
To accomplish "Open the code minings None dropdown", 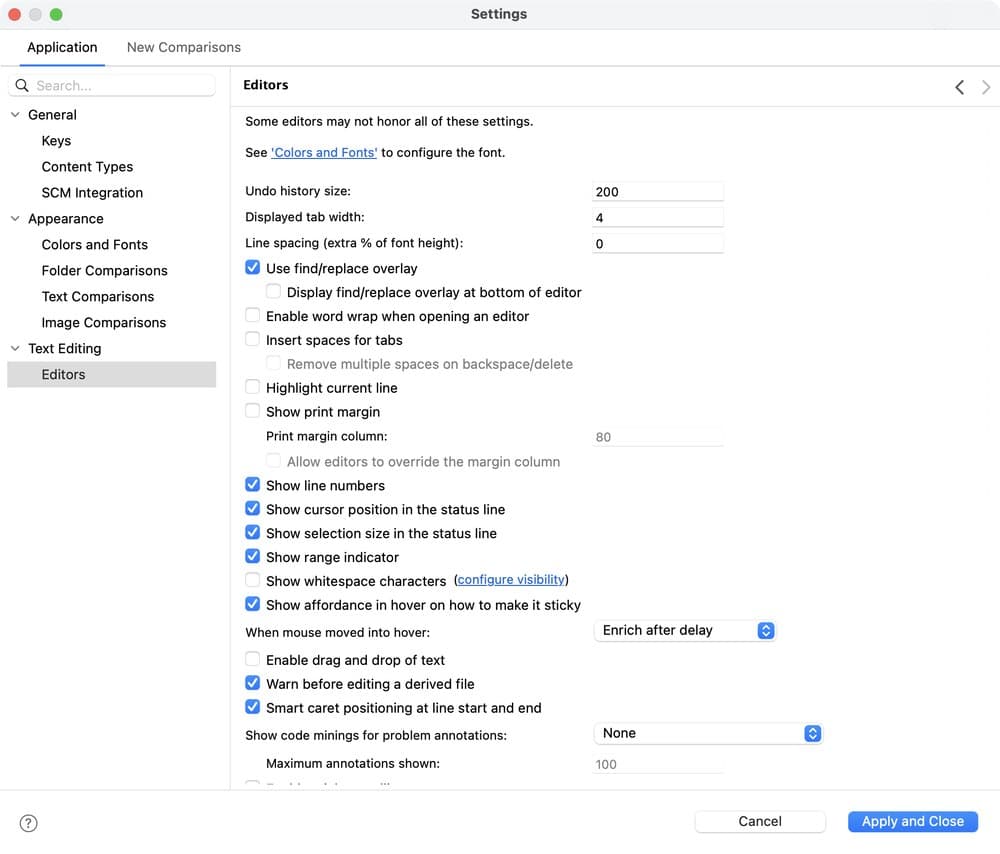I will click(708, 733).
